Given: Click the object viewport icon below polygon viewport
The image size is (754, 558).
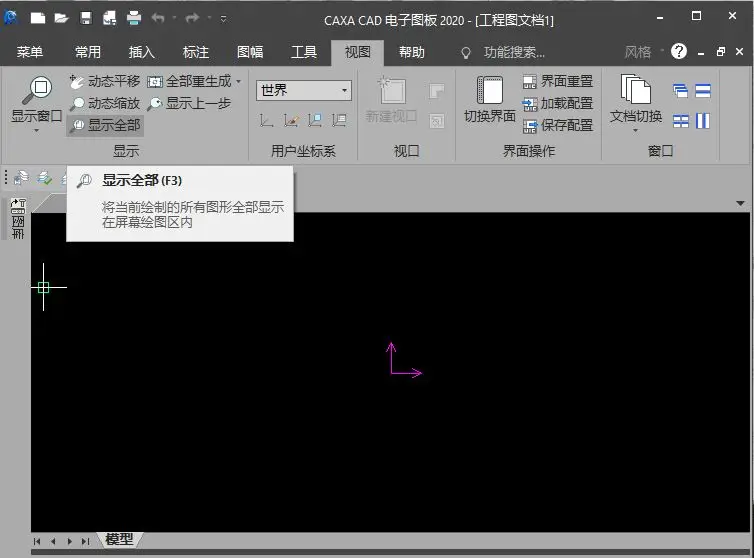Looking at the screenshot, I should [x=437, y=121].
